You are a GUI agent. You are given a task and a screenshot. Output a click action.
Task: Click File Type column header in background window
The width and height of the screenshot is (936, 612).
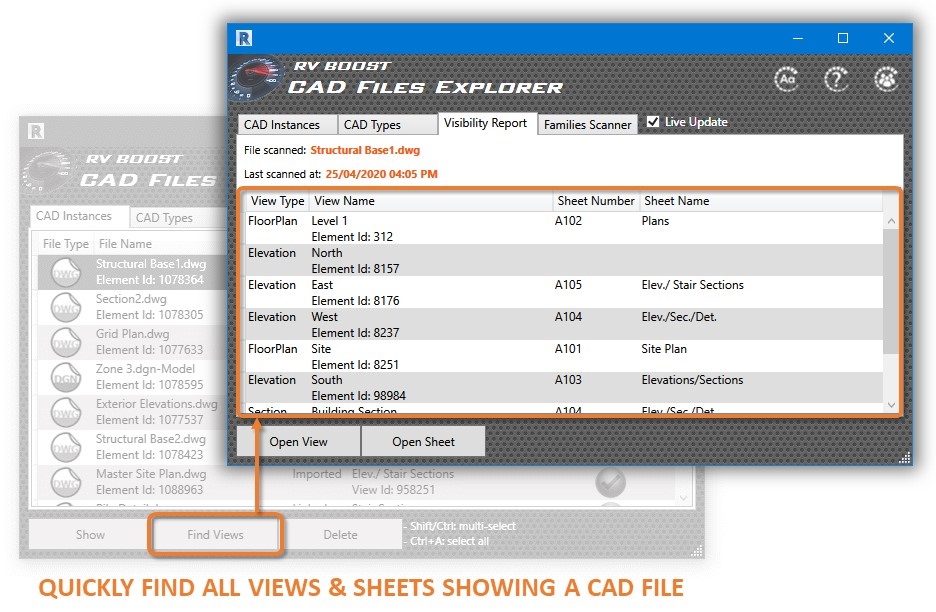(66, 244)
